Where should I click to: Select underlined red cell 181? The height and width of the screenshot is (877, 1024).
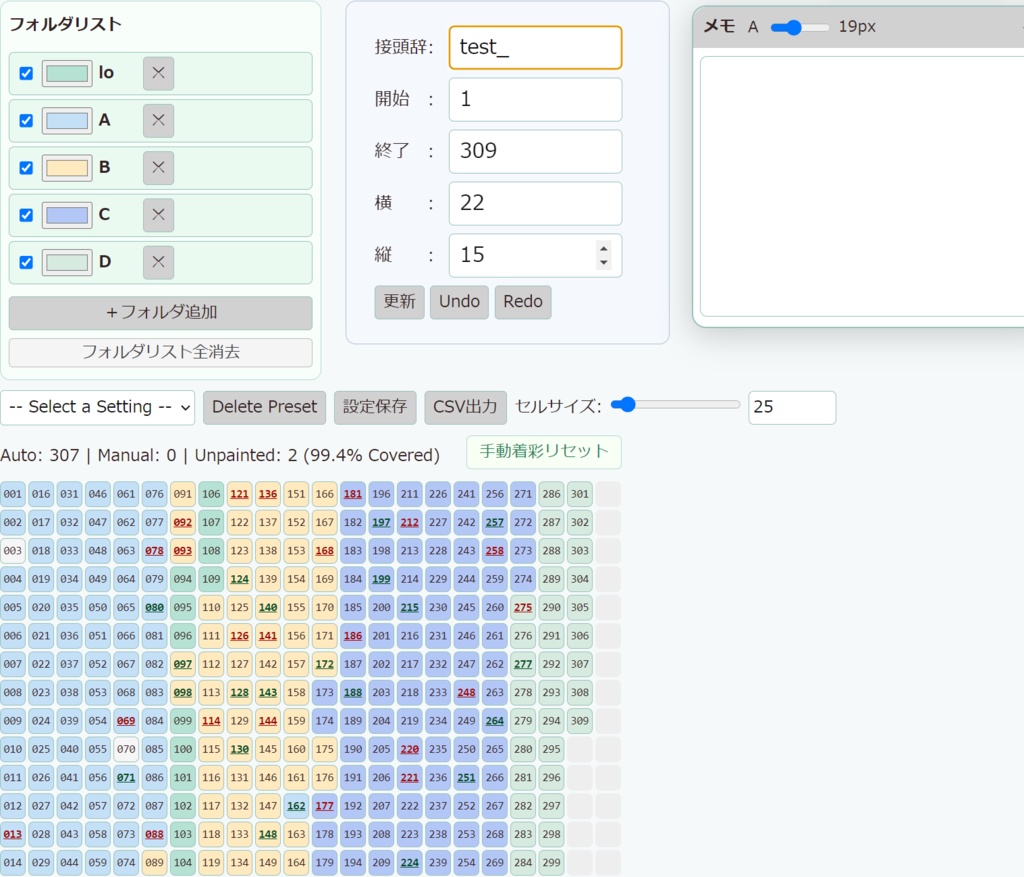coord(353,494)
